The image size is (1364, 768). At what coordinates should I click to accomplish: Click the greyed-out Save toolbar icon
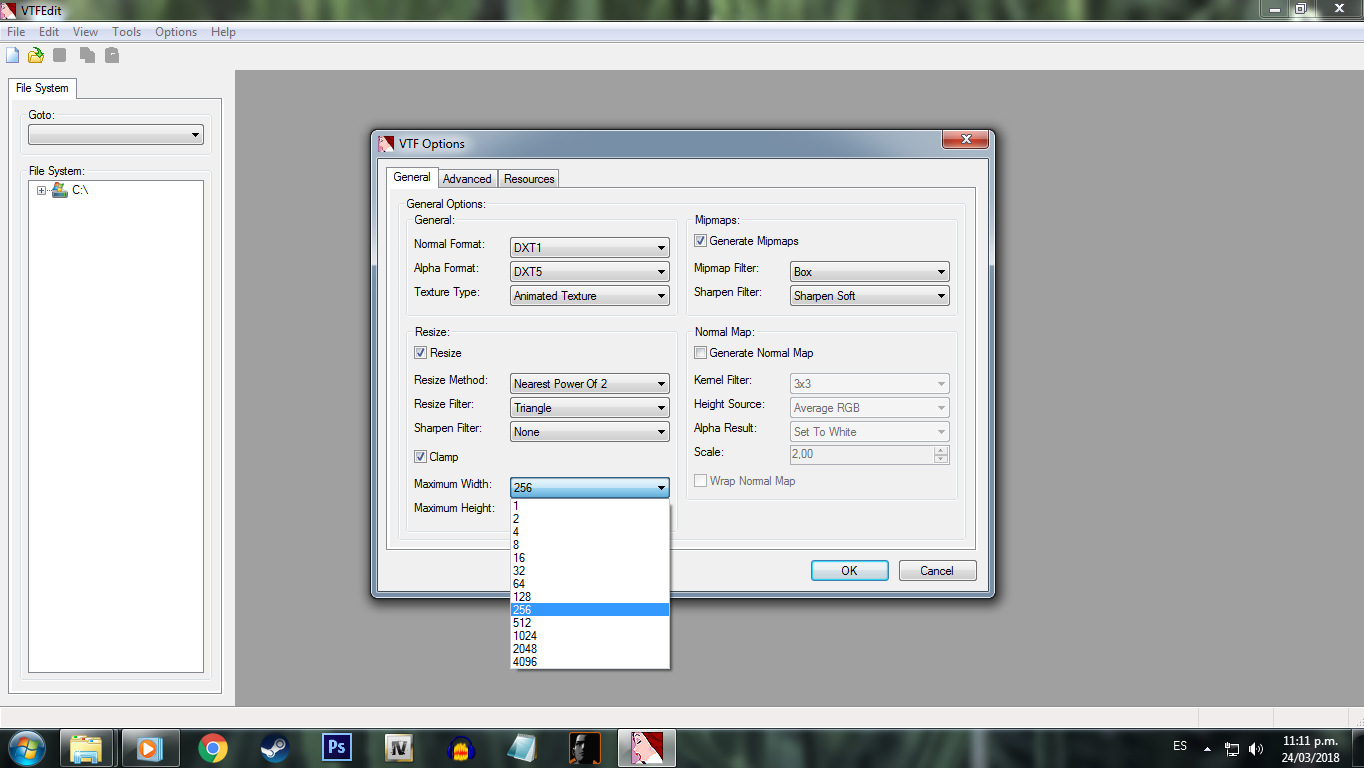[60, 55]
